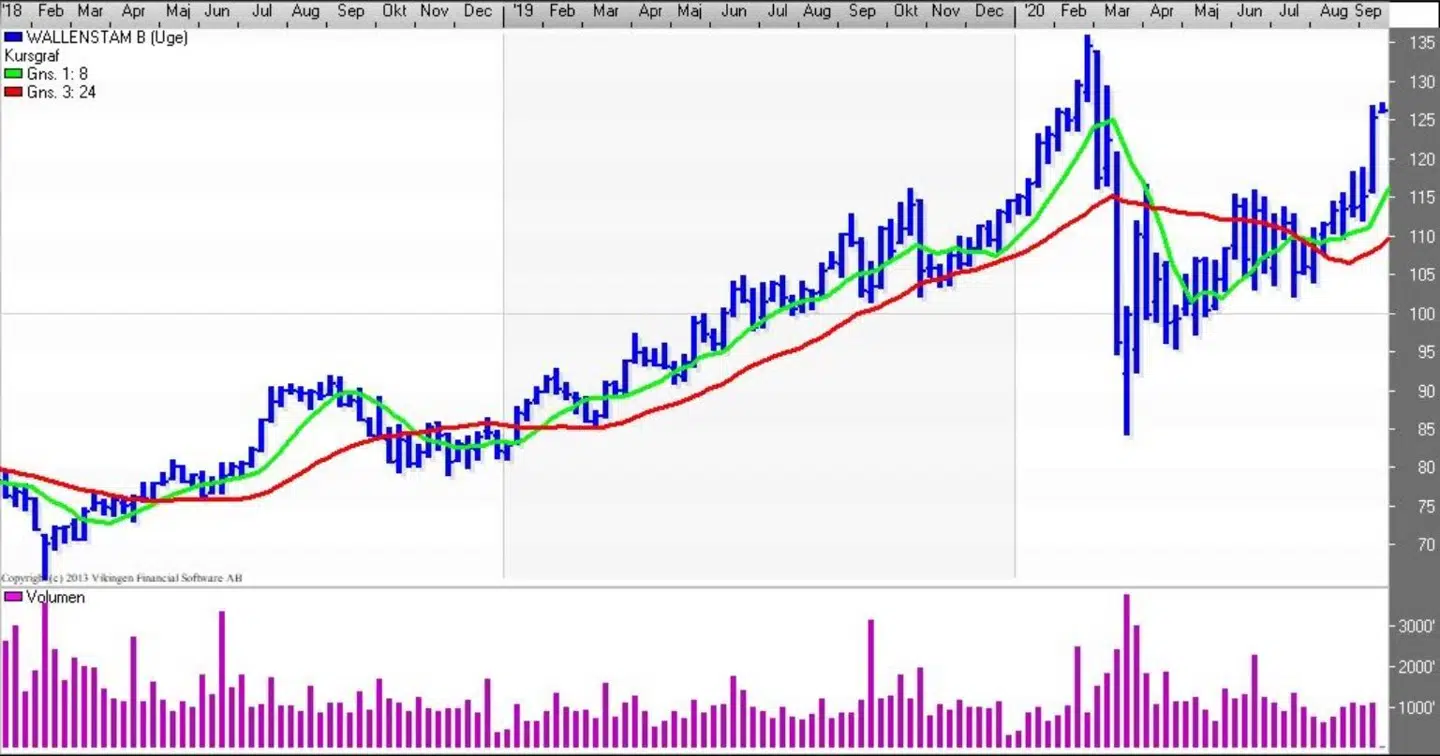Click the 1000' volume axis label

pos(1417,708)
